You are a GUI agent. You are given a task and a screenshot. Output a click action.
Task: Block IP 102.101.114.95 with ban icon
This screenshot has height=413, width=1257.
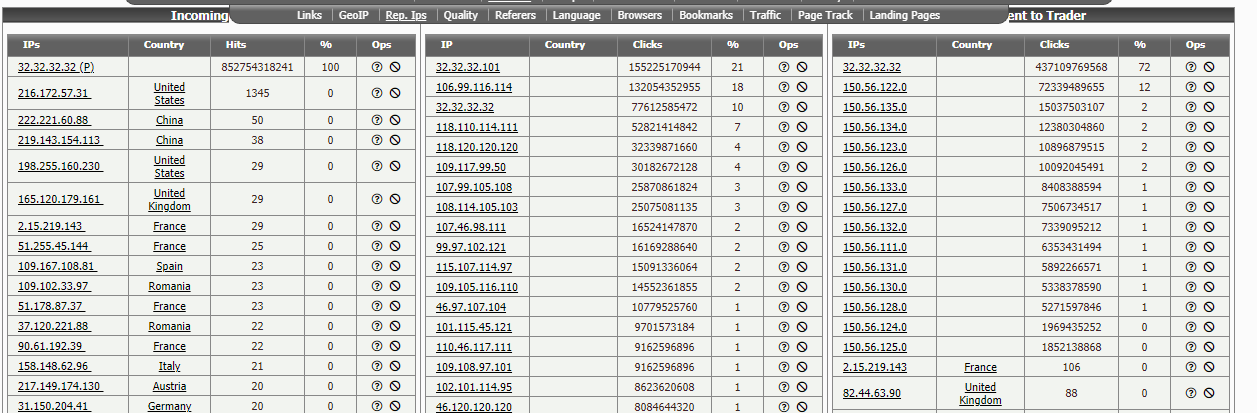point(802,387)
